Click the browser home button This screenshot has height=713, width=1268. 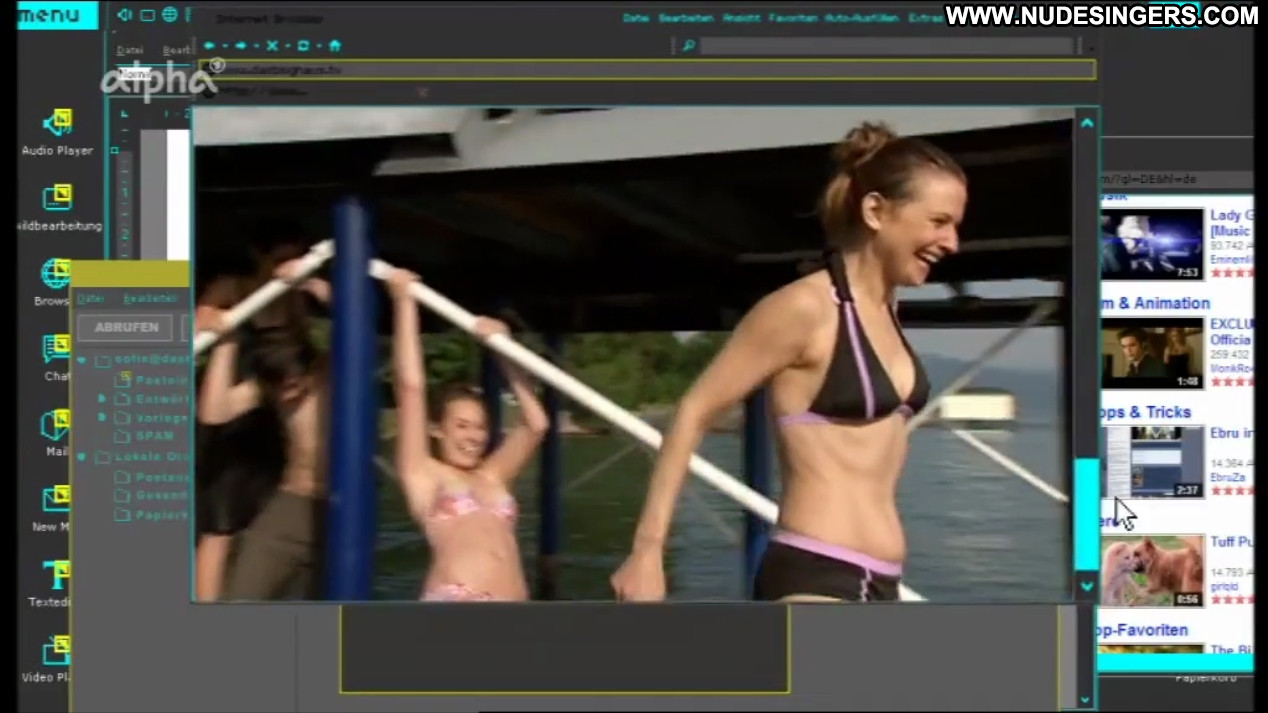click(x=334, y=46)
